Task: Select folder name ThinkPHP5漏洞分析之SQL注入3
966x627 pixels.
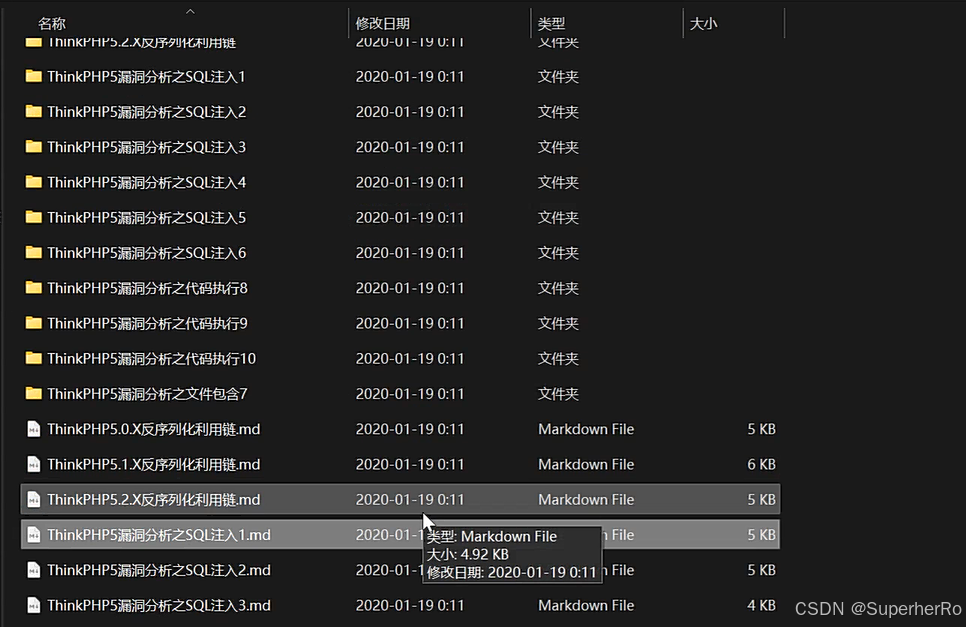Action: pos(147,147)
